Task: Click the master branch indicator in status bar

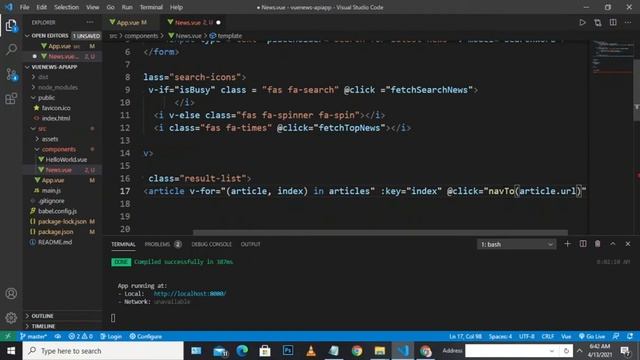Action: click(x=33, y=336)
